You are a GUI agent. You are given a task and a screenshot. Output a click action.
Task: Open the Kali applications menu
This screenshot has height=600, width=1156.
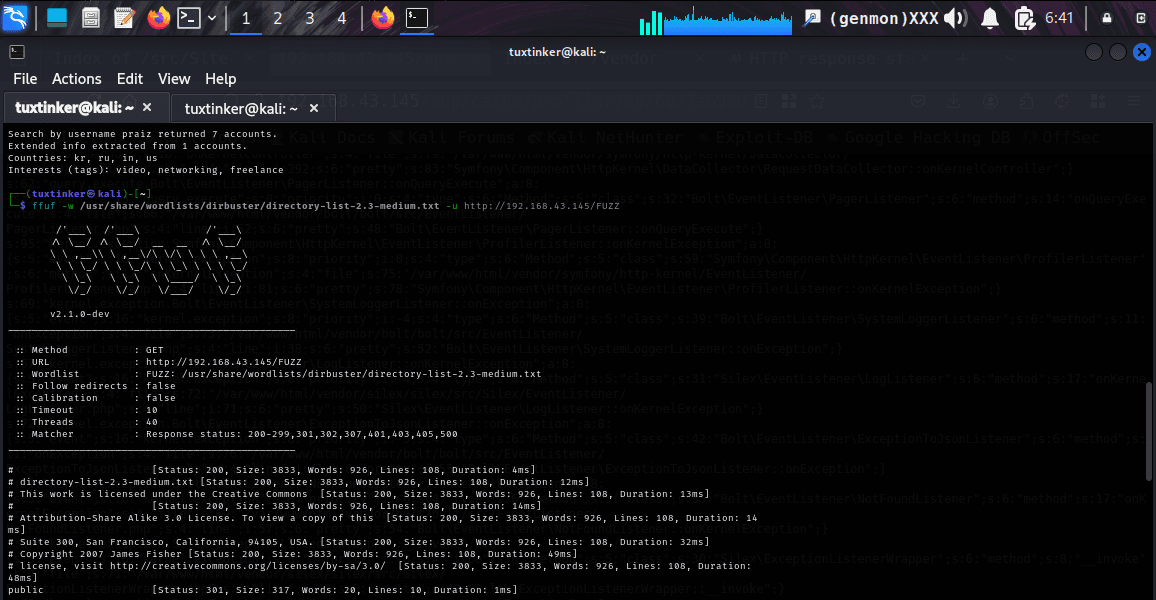point(16,17)
